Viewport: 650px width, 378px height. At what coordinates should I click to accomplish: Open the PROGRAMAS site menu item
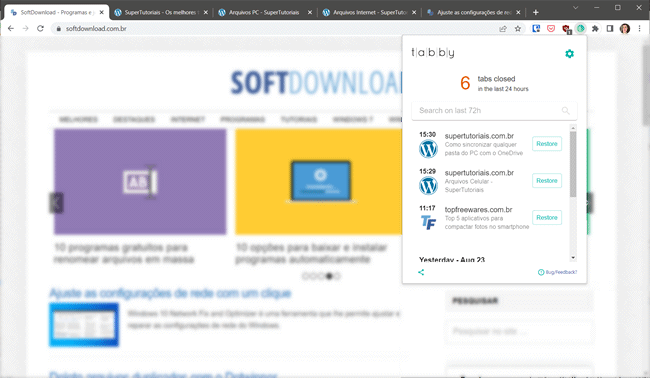(243, 119)
